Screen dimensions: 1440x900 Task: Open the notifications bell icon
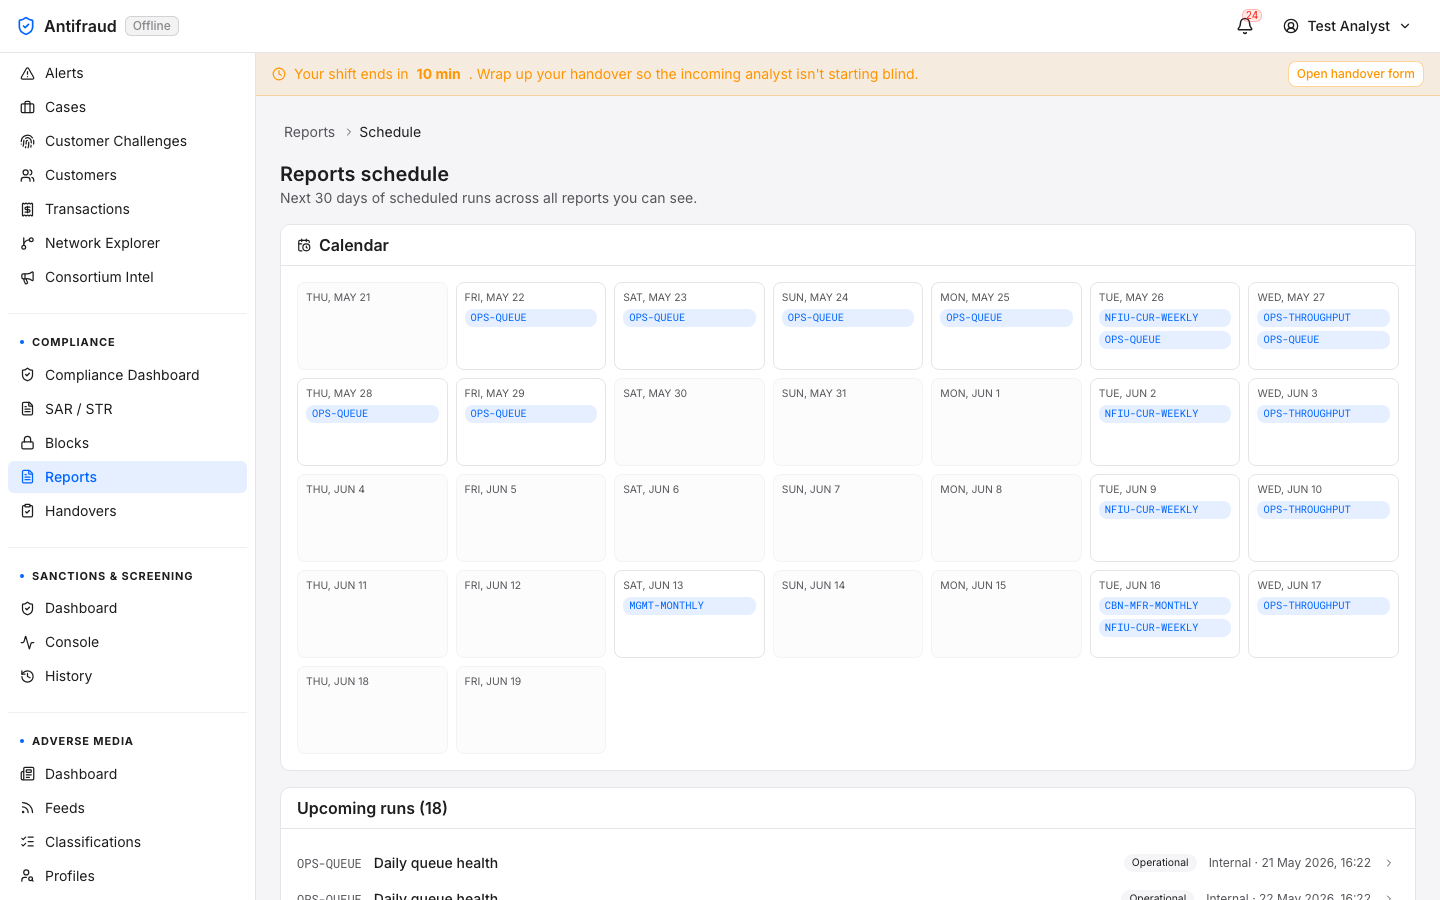(1245, 27)
